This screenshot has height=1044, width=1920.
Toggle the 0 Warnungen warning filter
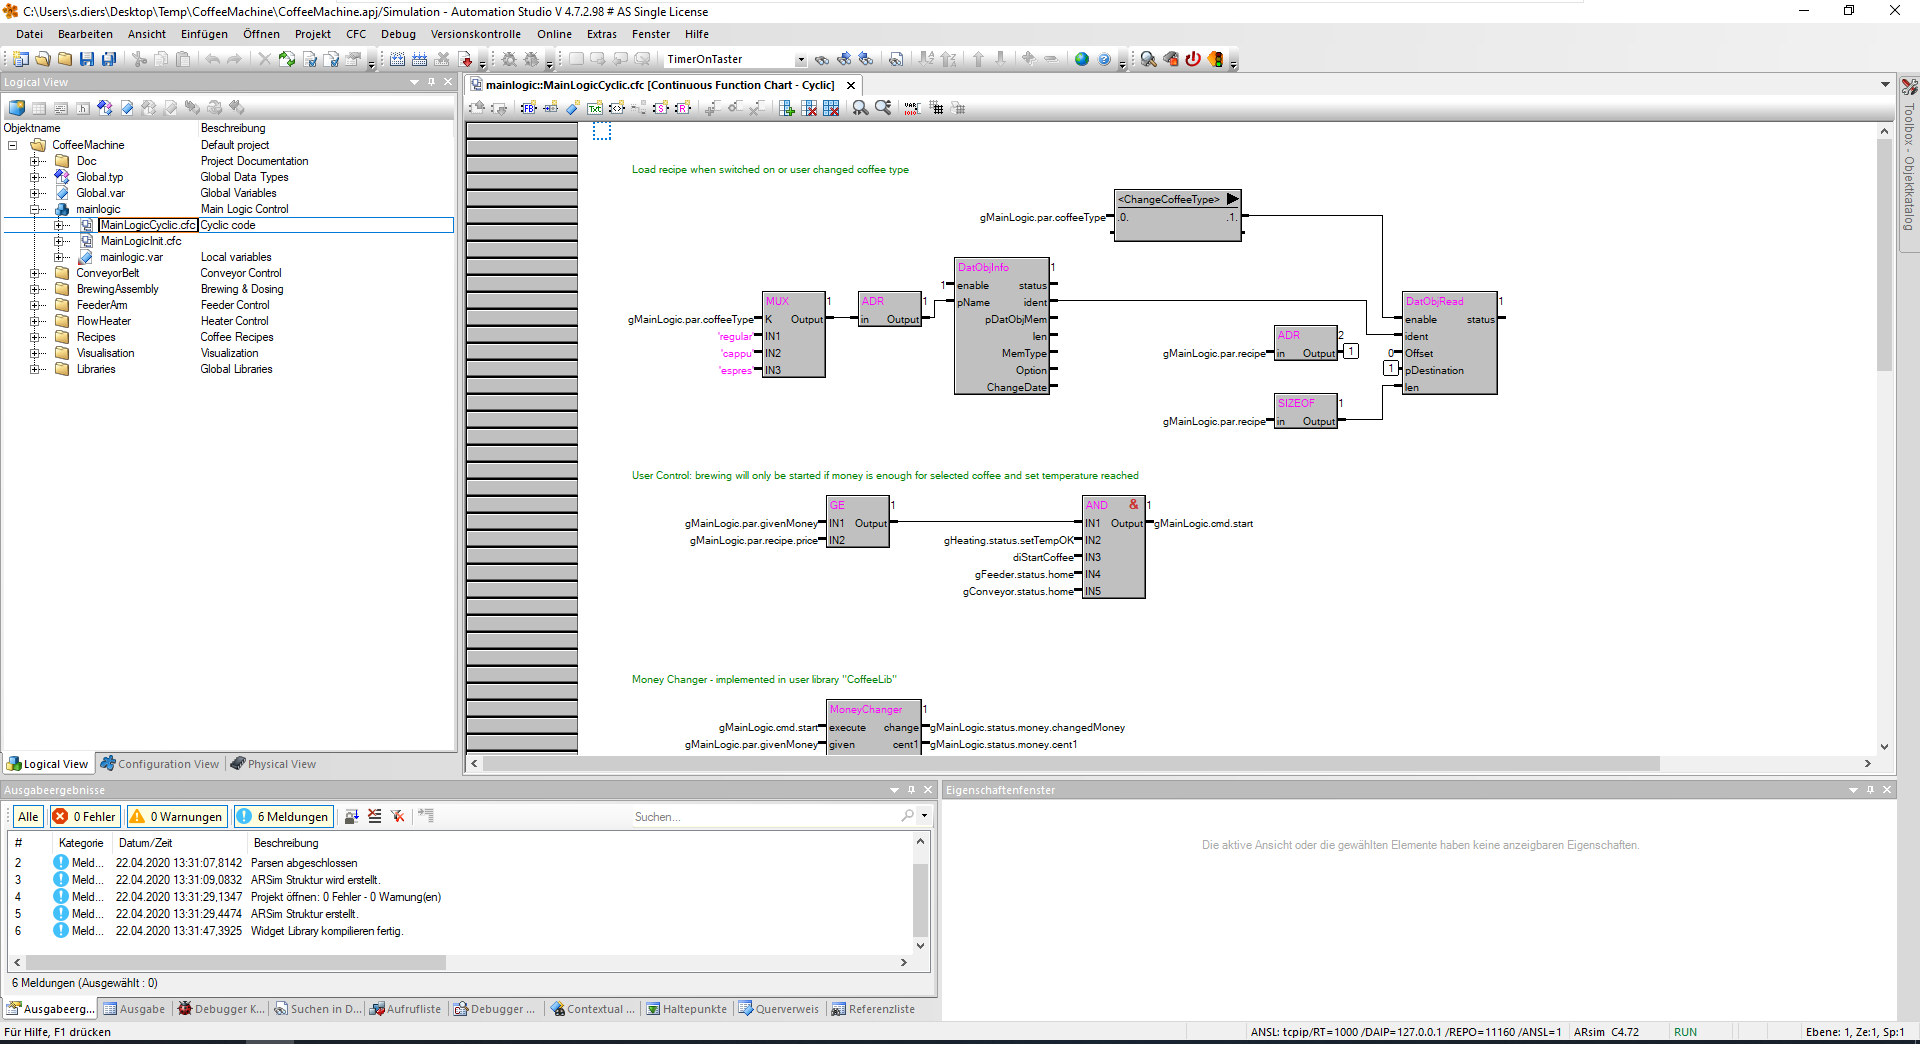tap(176, 817)
